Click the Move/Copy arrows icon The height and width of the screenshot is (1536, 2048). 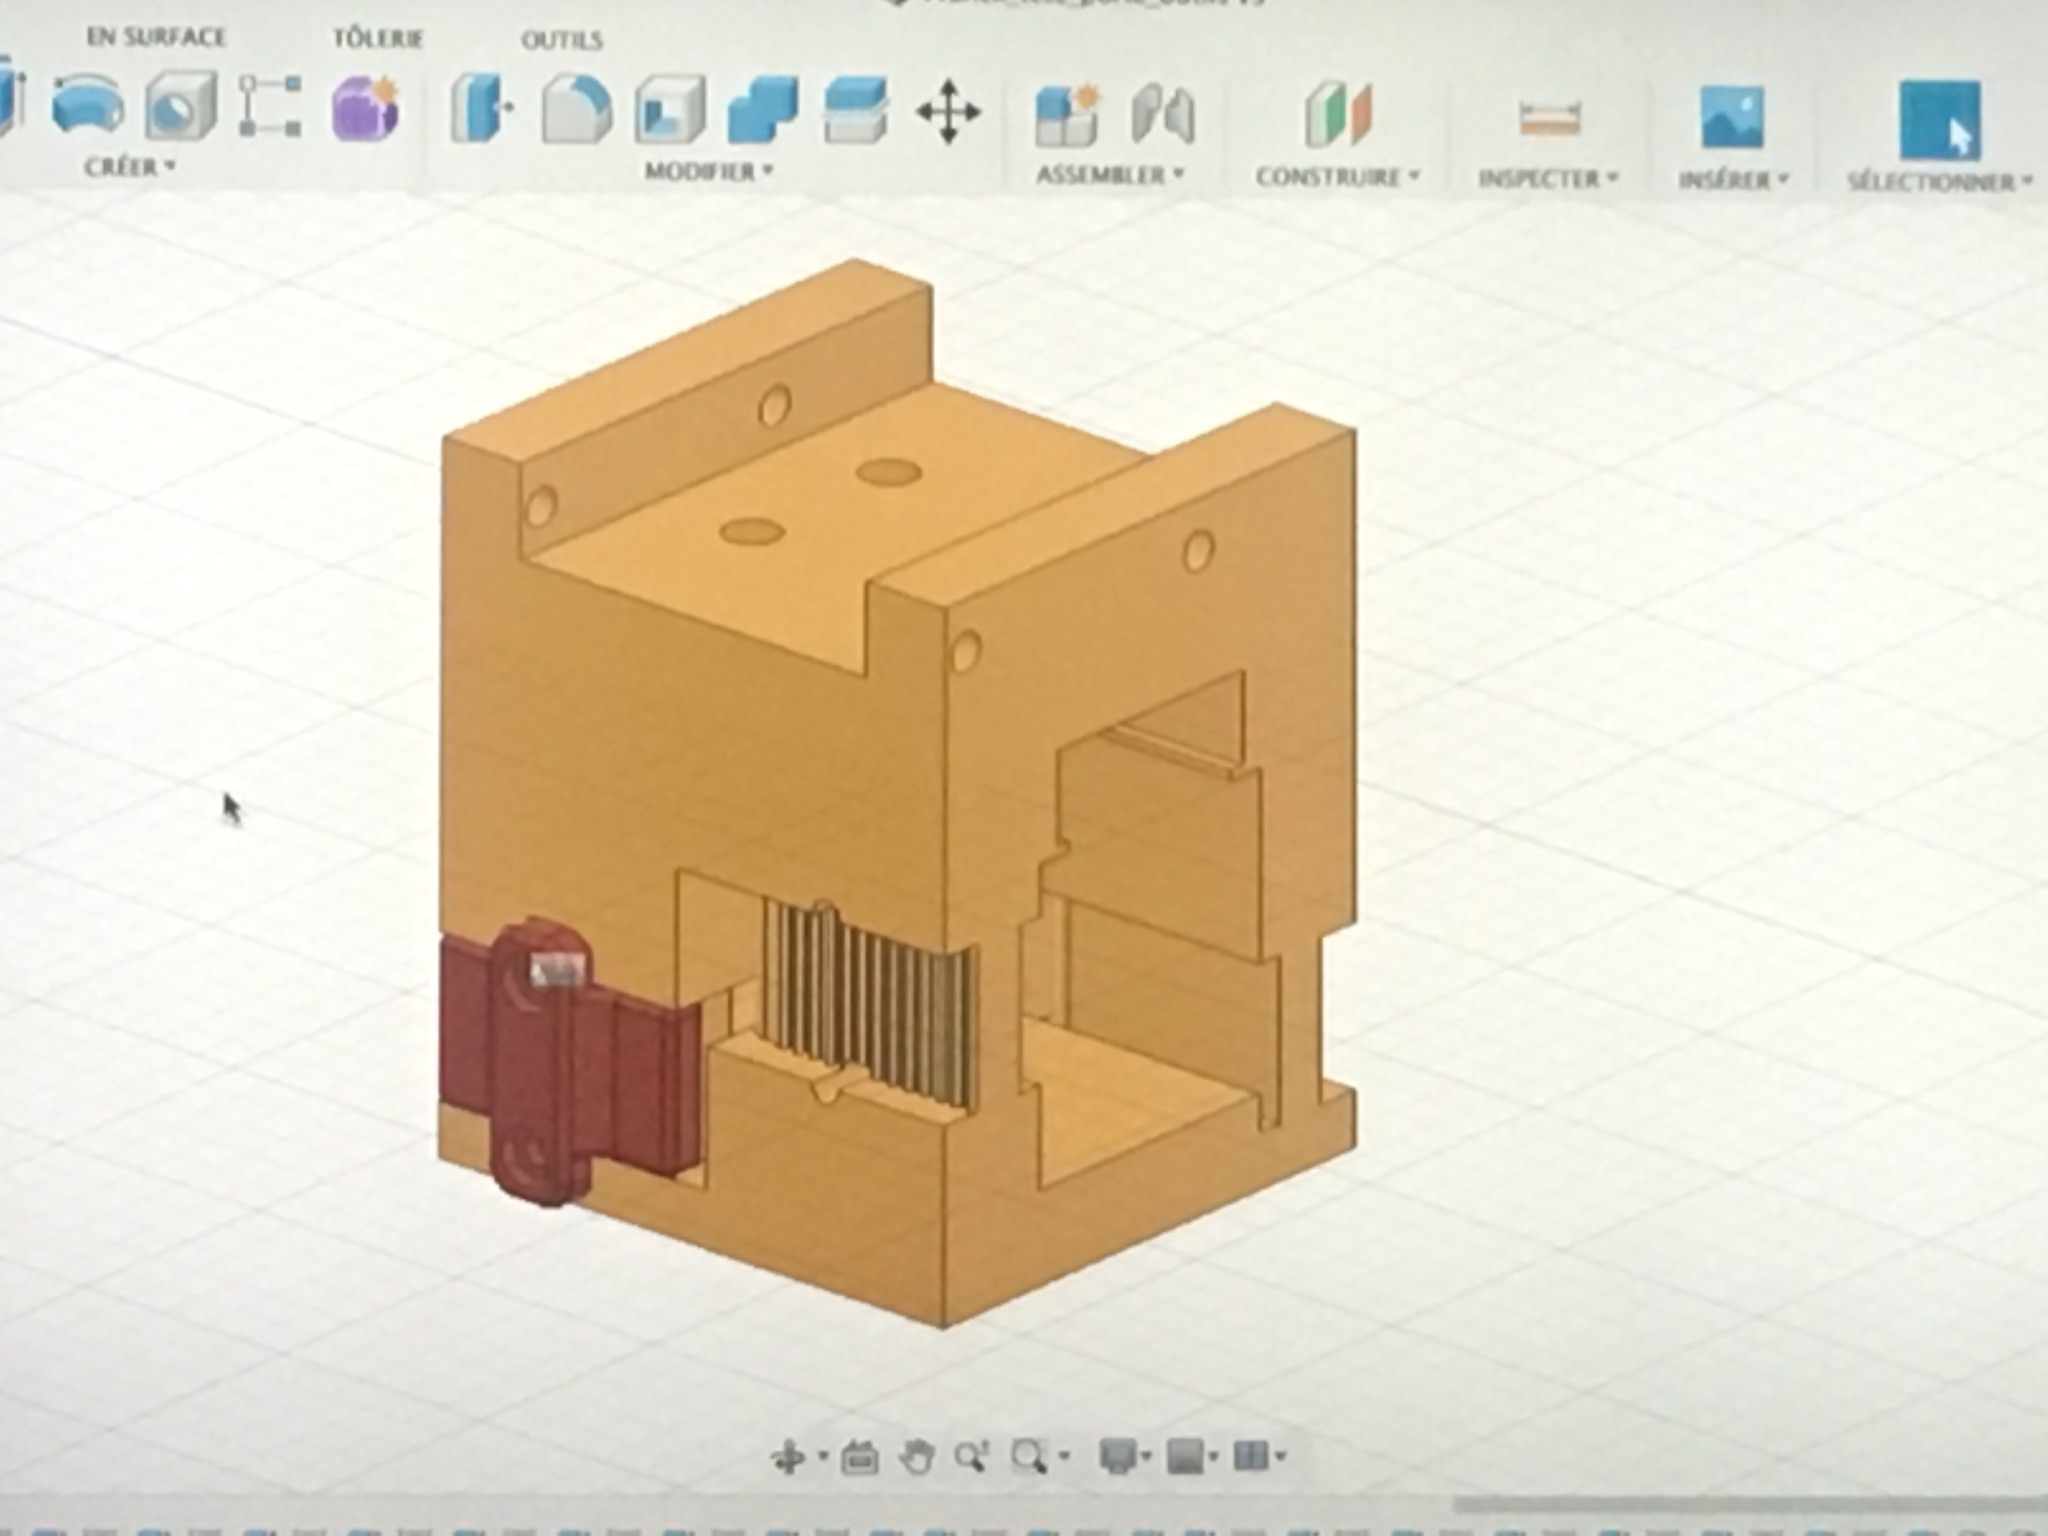[x=948, y=112]
